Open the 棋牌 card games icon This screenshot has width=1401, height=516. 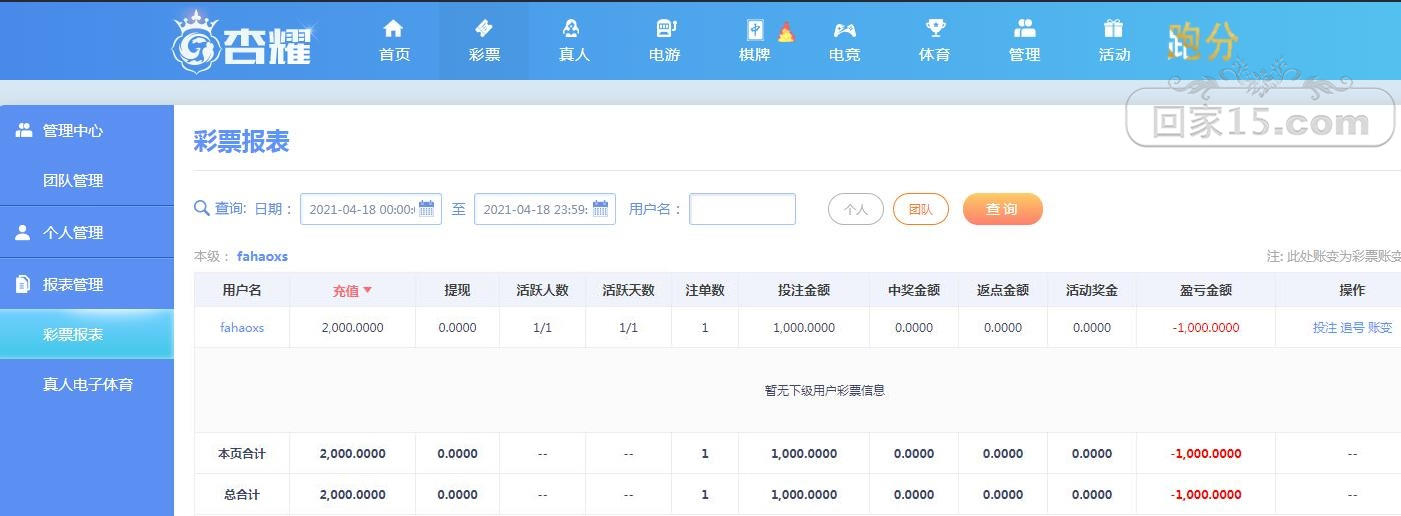(755, 30)
